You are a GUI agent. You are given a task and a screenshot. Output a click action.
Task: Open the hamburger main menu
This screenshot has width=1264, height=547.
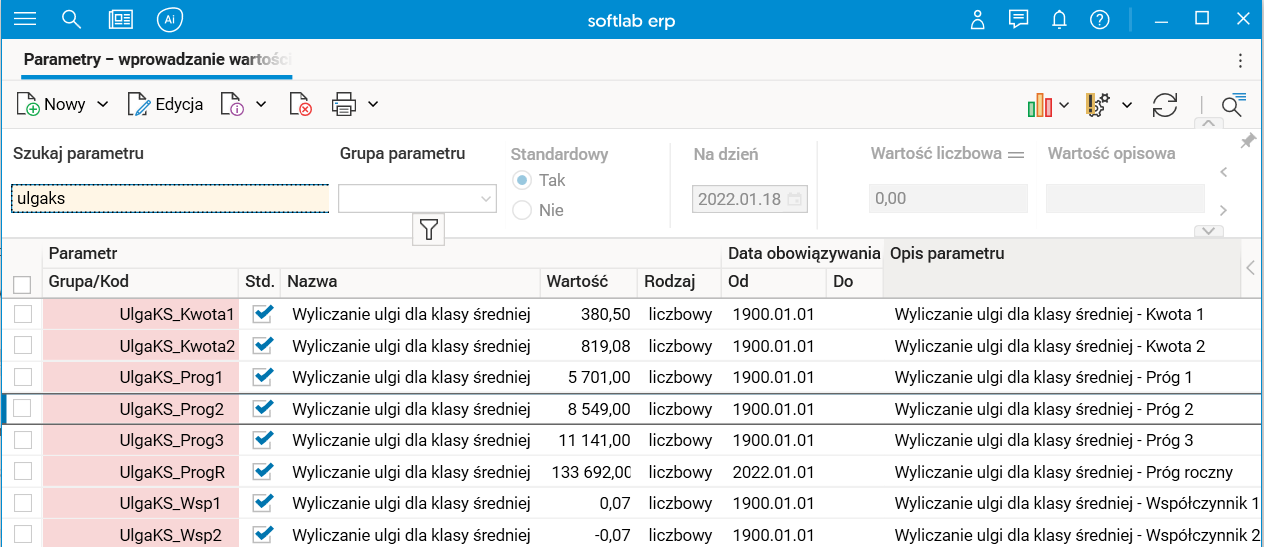click(x=25, y=20)
